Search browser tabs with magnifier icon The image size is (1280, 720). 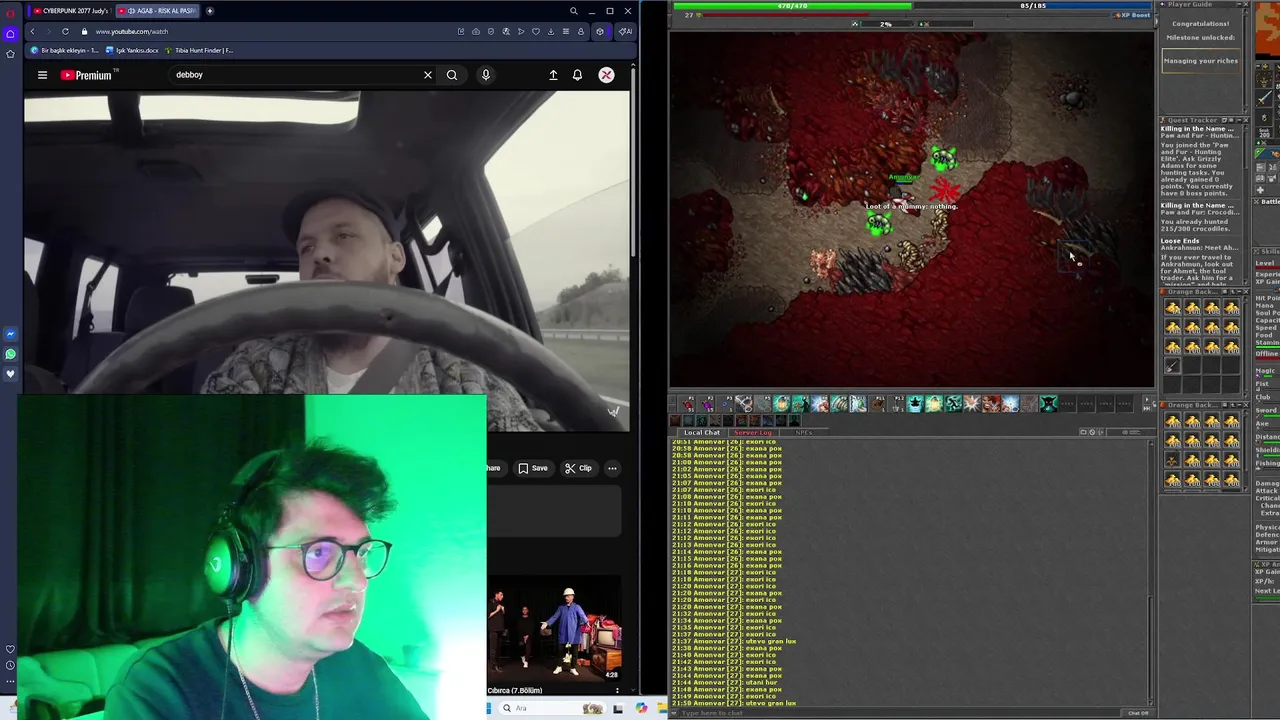(573, 11)
